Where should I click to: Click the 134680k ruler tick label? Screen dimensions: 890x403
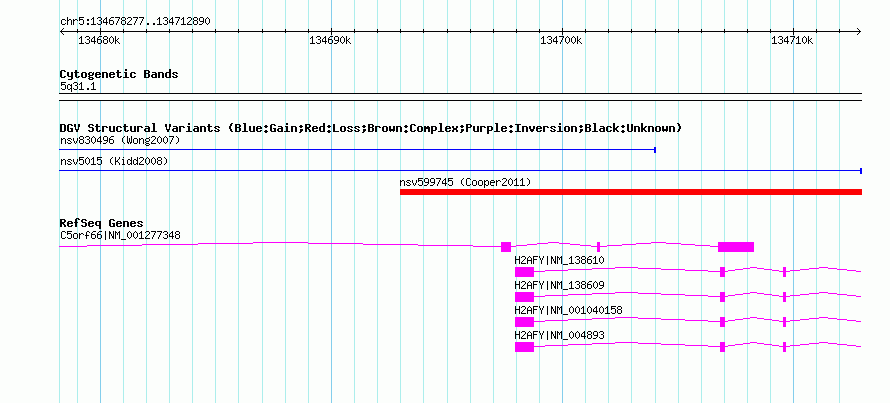pos(99,41)
